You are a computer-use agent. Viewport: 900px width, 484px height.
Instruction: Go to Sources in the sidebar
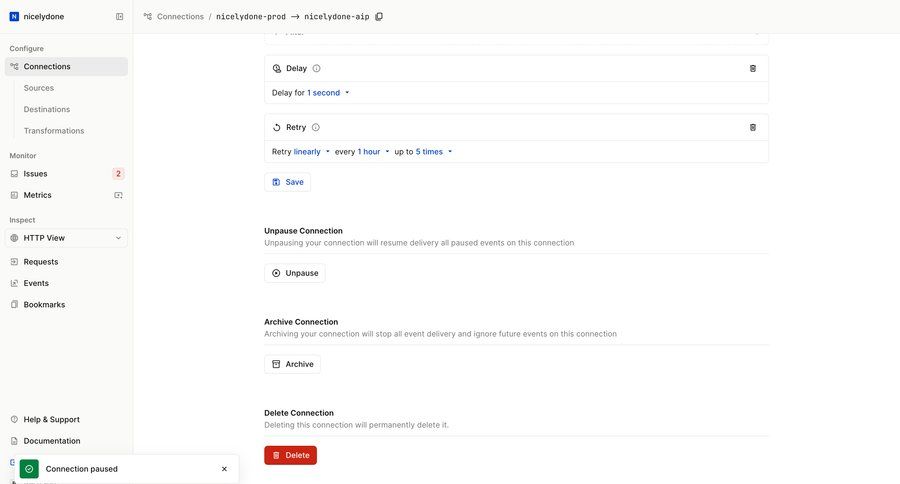click(x=38, y=88)
